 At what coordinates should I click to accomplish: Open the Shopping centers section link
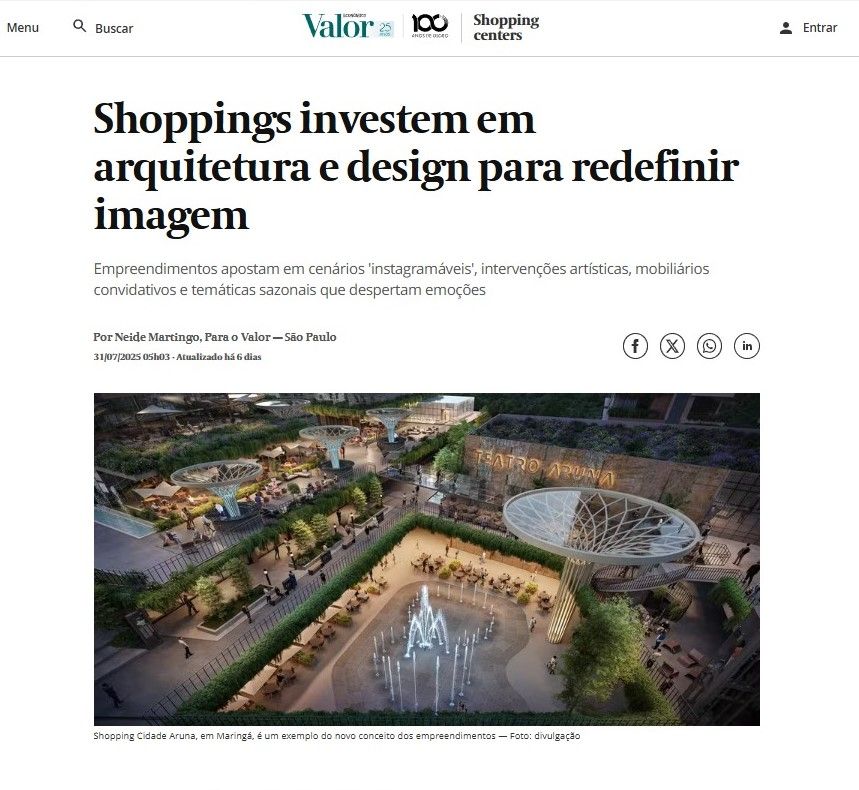506,27
